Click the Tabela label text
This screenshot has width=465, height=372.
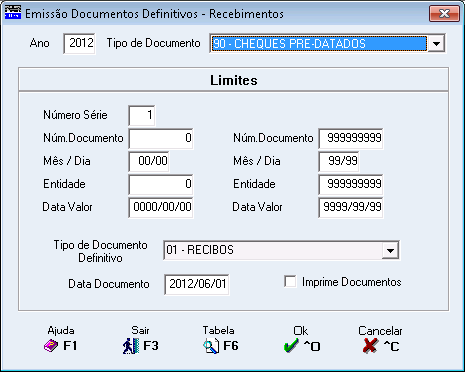[219, 330]
